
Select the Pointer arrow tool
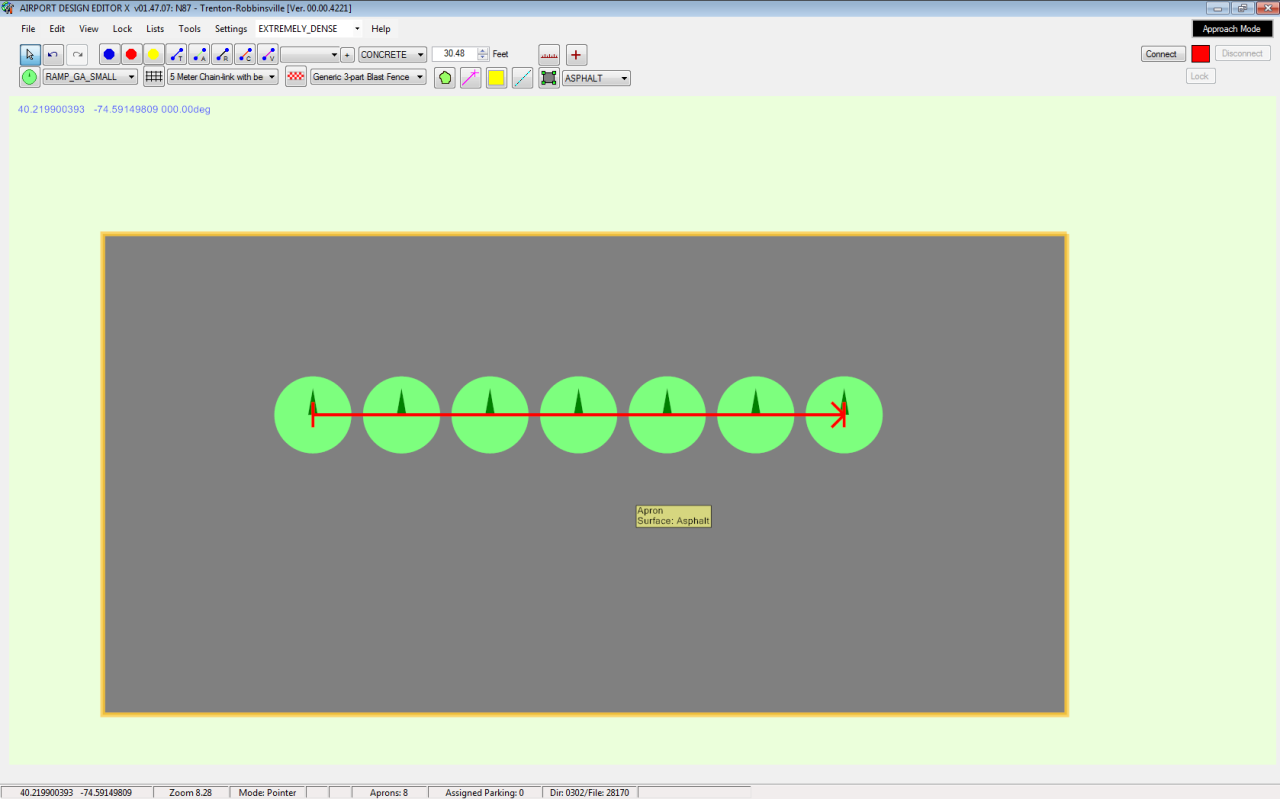pyautogui.click(x=30, y=54)
